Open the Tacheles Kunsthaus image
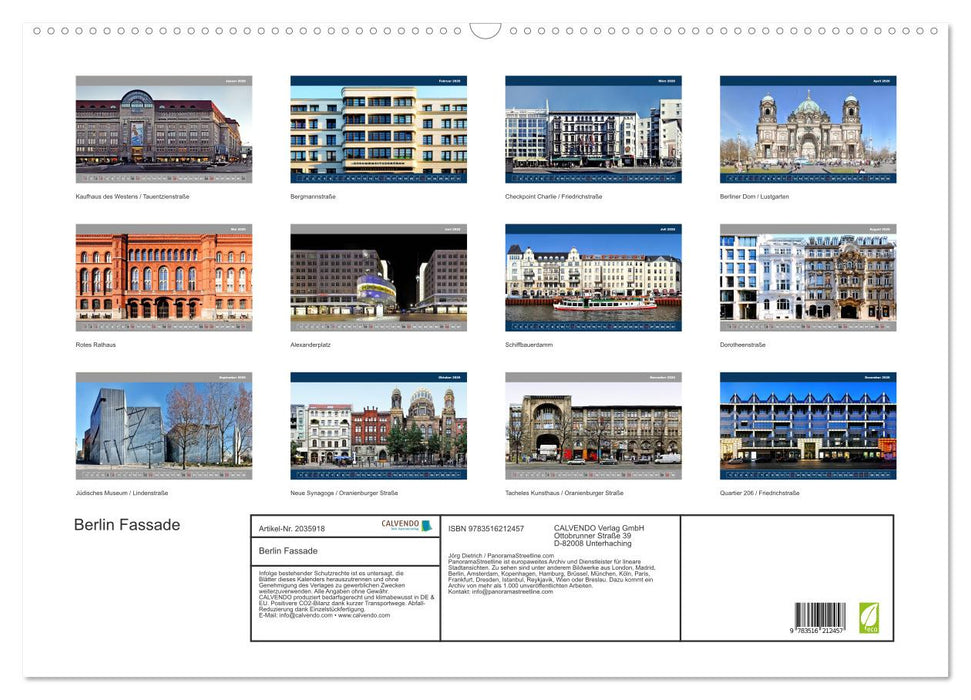The height and width of the screenshot is (700, 971). click(x=592, y=426)
